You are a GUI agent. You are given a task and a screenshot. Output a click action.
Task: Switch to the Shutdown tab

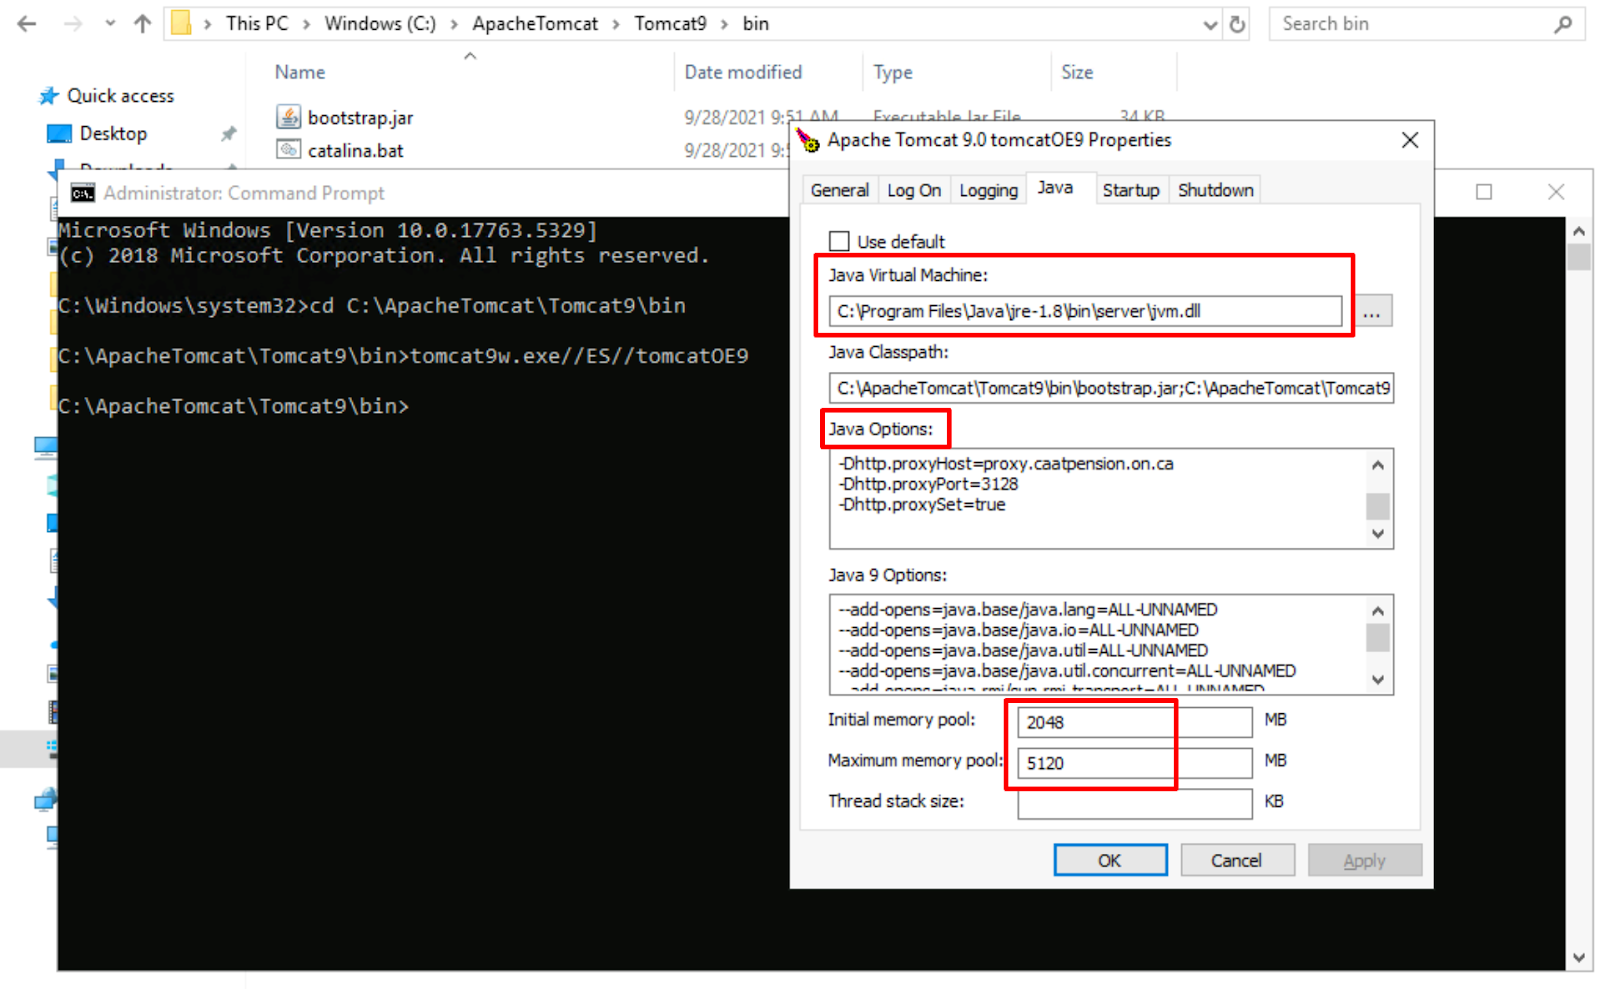1215,190
